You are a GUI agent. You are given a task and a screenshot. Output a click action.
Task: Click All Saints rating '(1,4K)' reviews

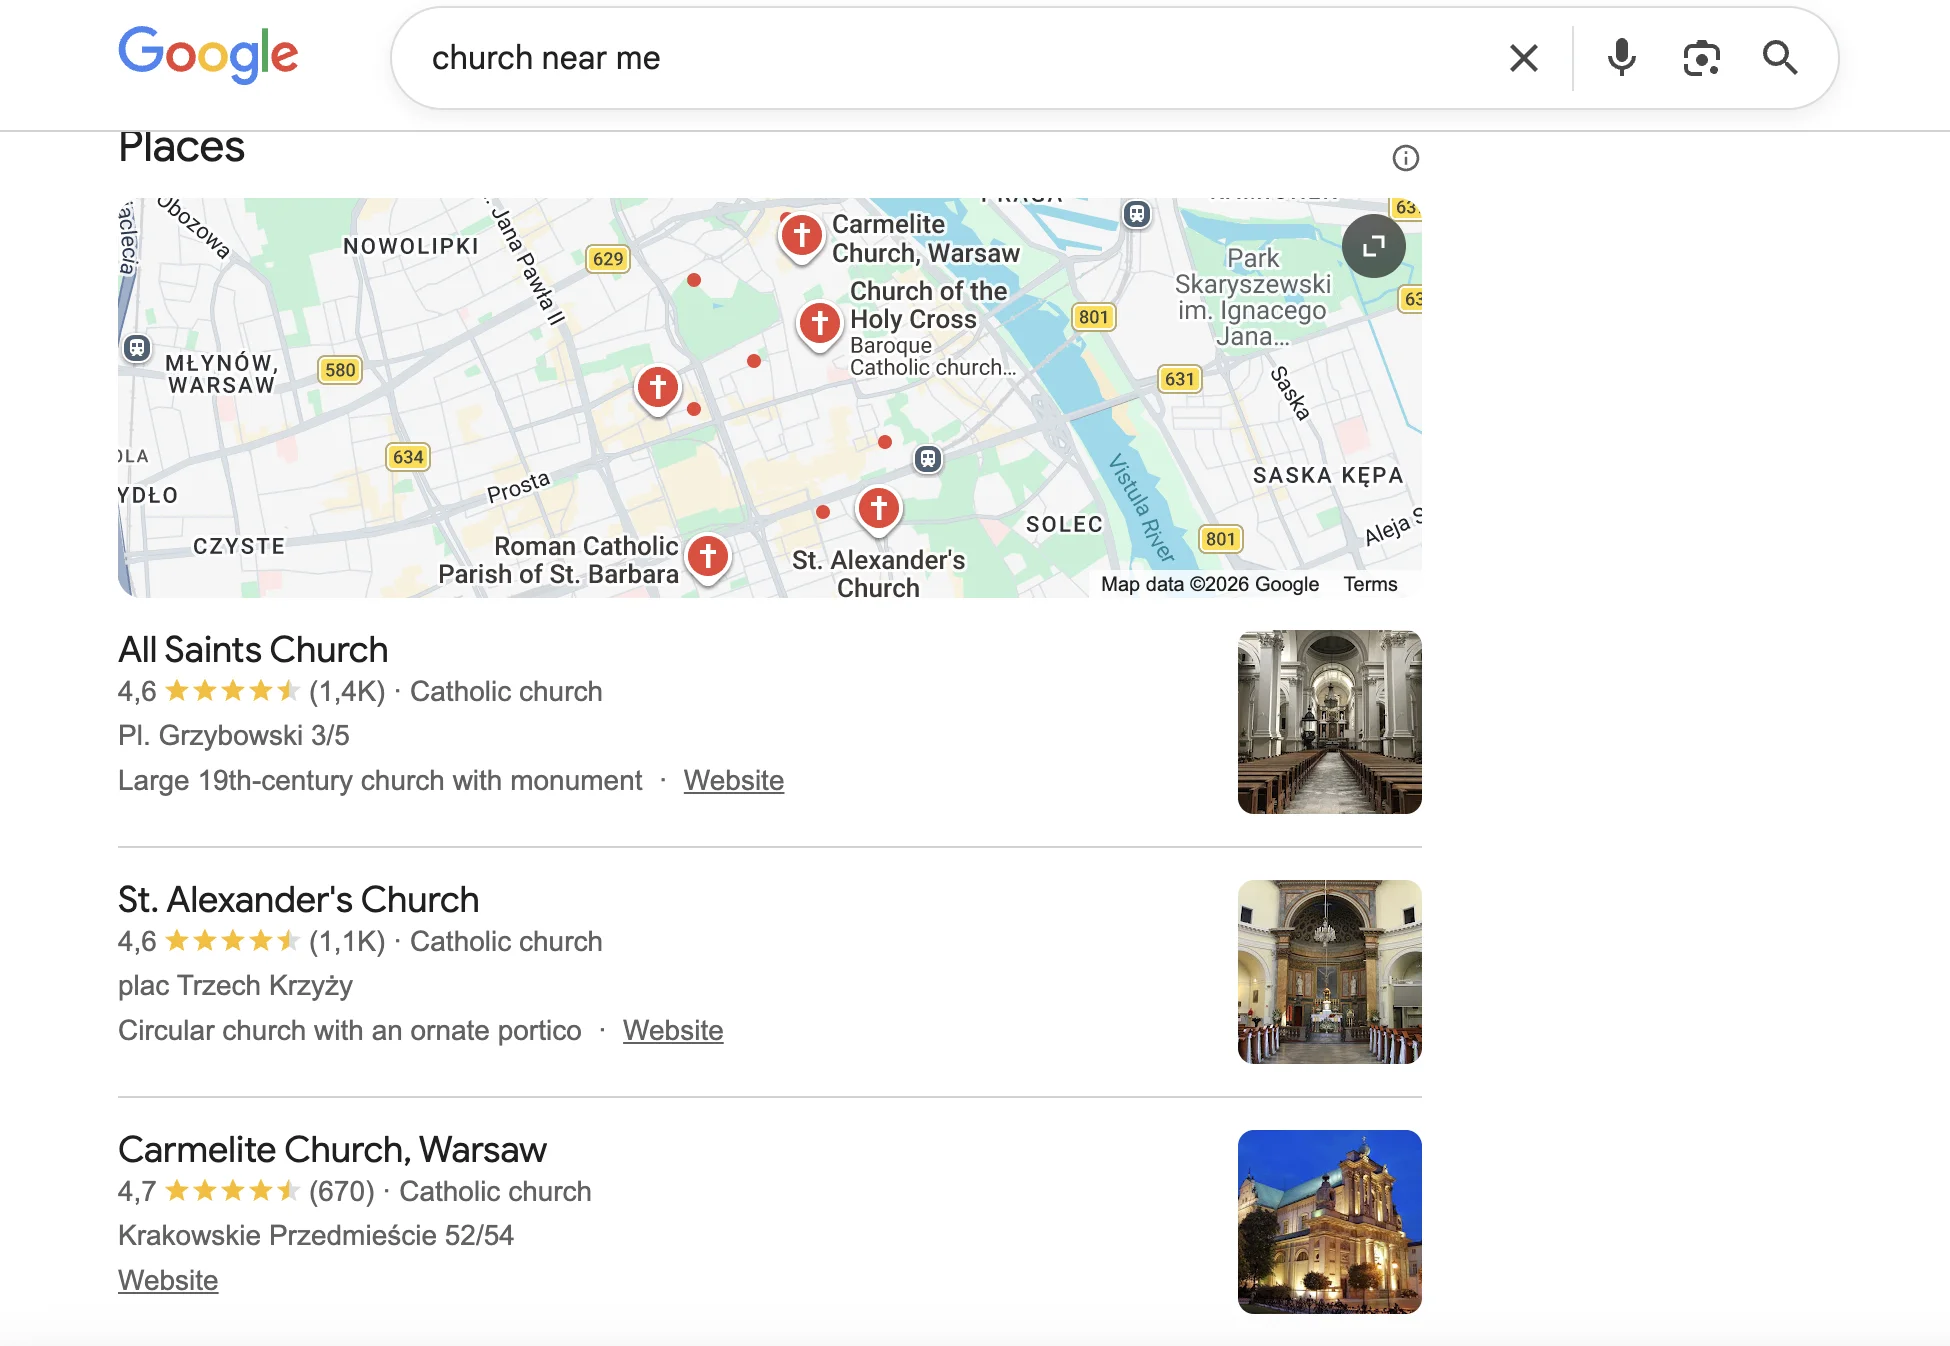click(346, 692)
